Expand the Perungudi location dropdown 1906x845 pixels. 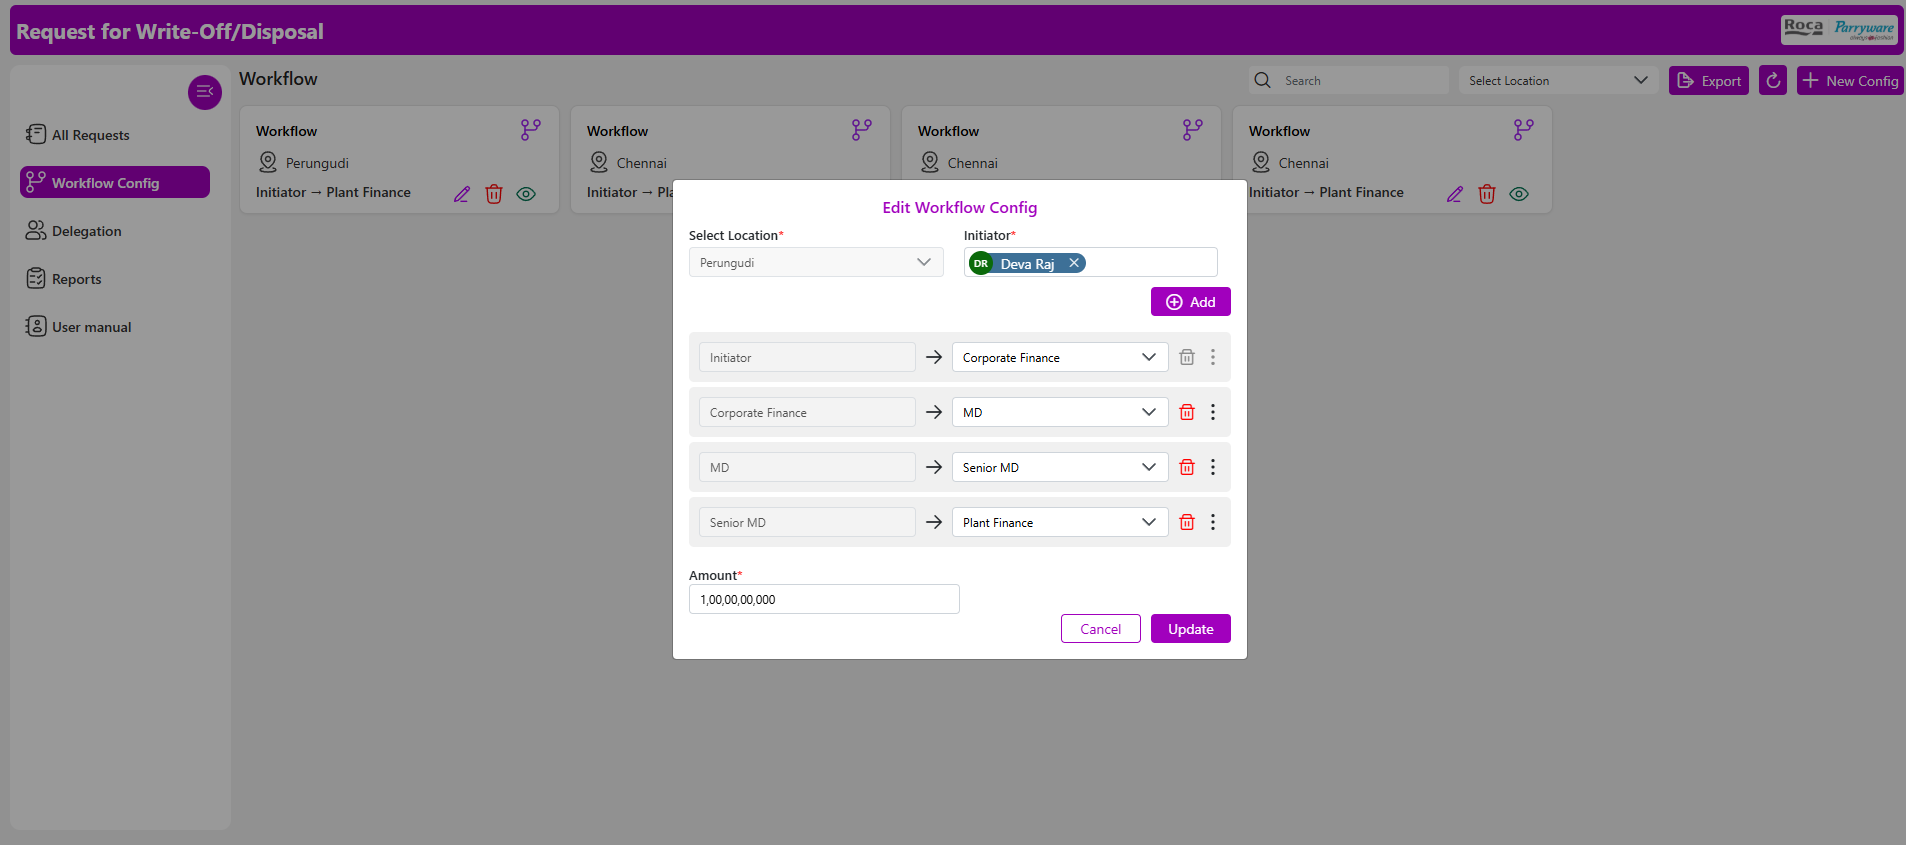(815, 263)
